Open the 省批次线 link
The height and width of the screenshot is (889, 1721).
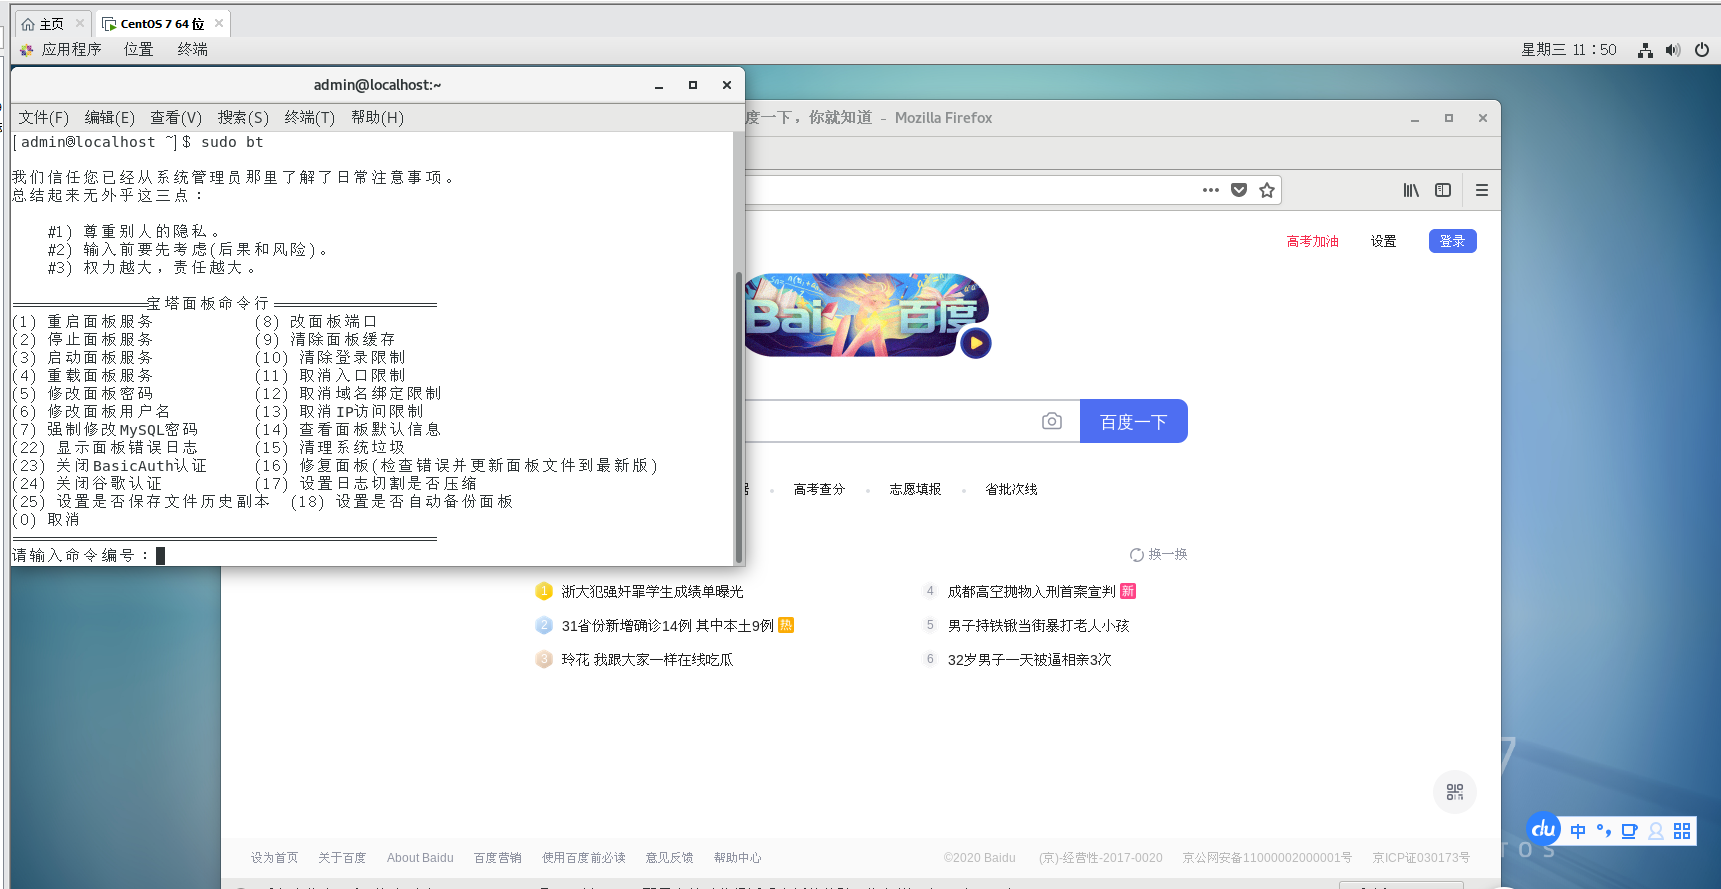point(1011,489)
